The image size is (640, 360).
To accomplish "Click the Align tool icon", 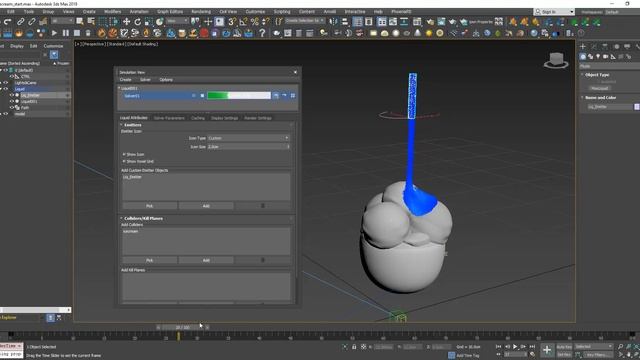I will point(345,22).
